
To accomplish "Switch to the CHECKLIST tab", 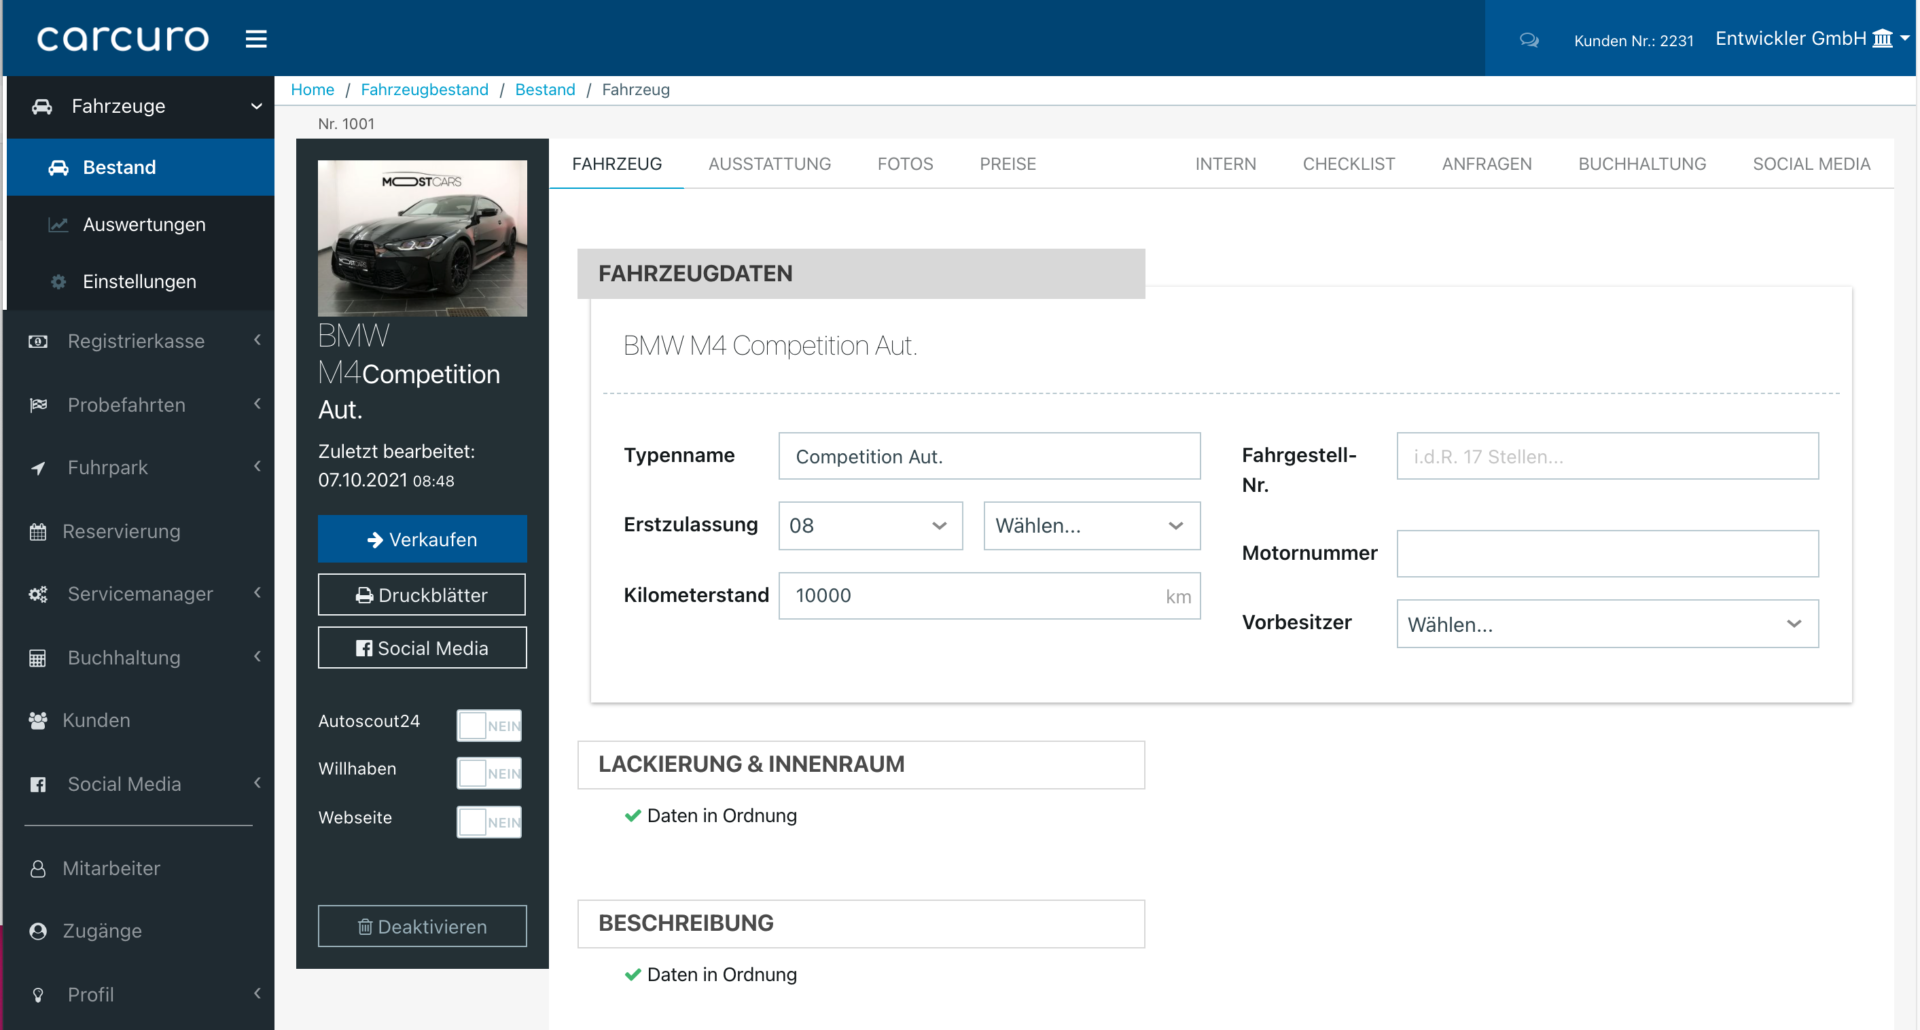I will (x=1348, y=164).
